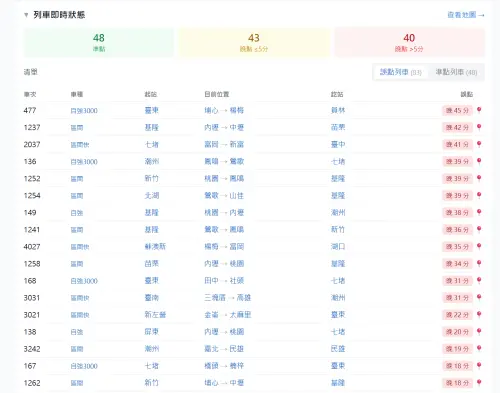This screenshot has width=500, height=393.
Task: Click the 晚 19 分 delay badge
Action: tap(457, 349)
